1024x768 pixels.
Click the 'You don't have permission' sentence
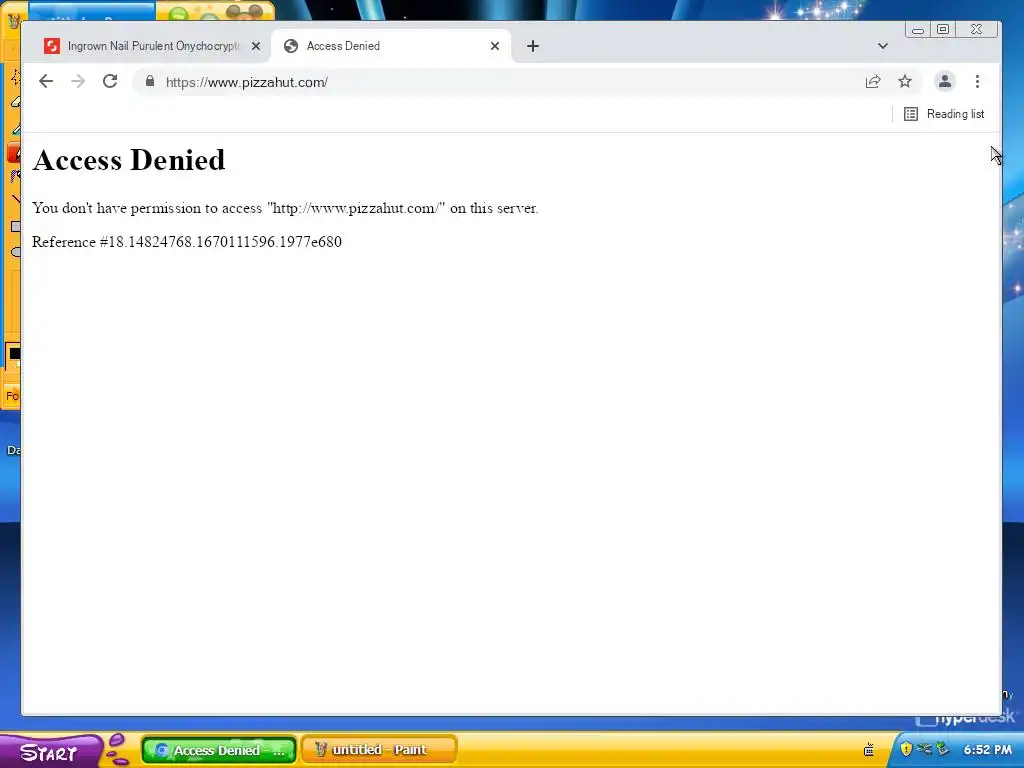285,208
